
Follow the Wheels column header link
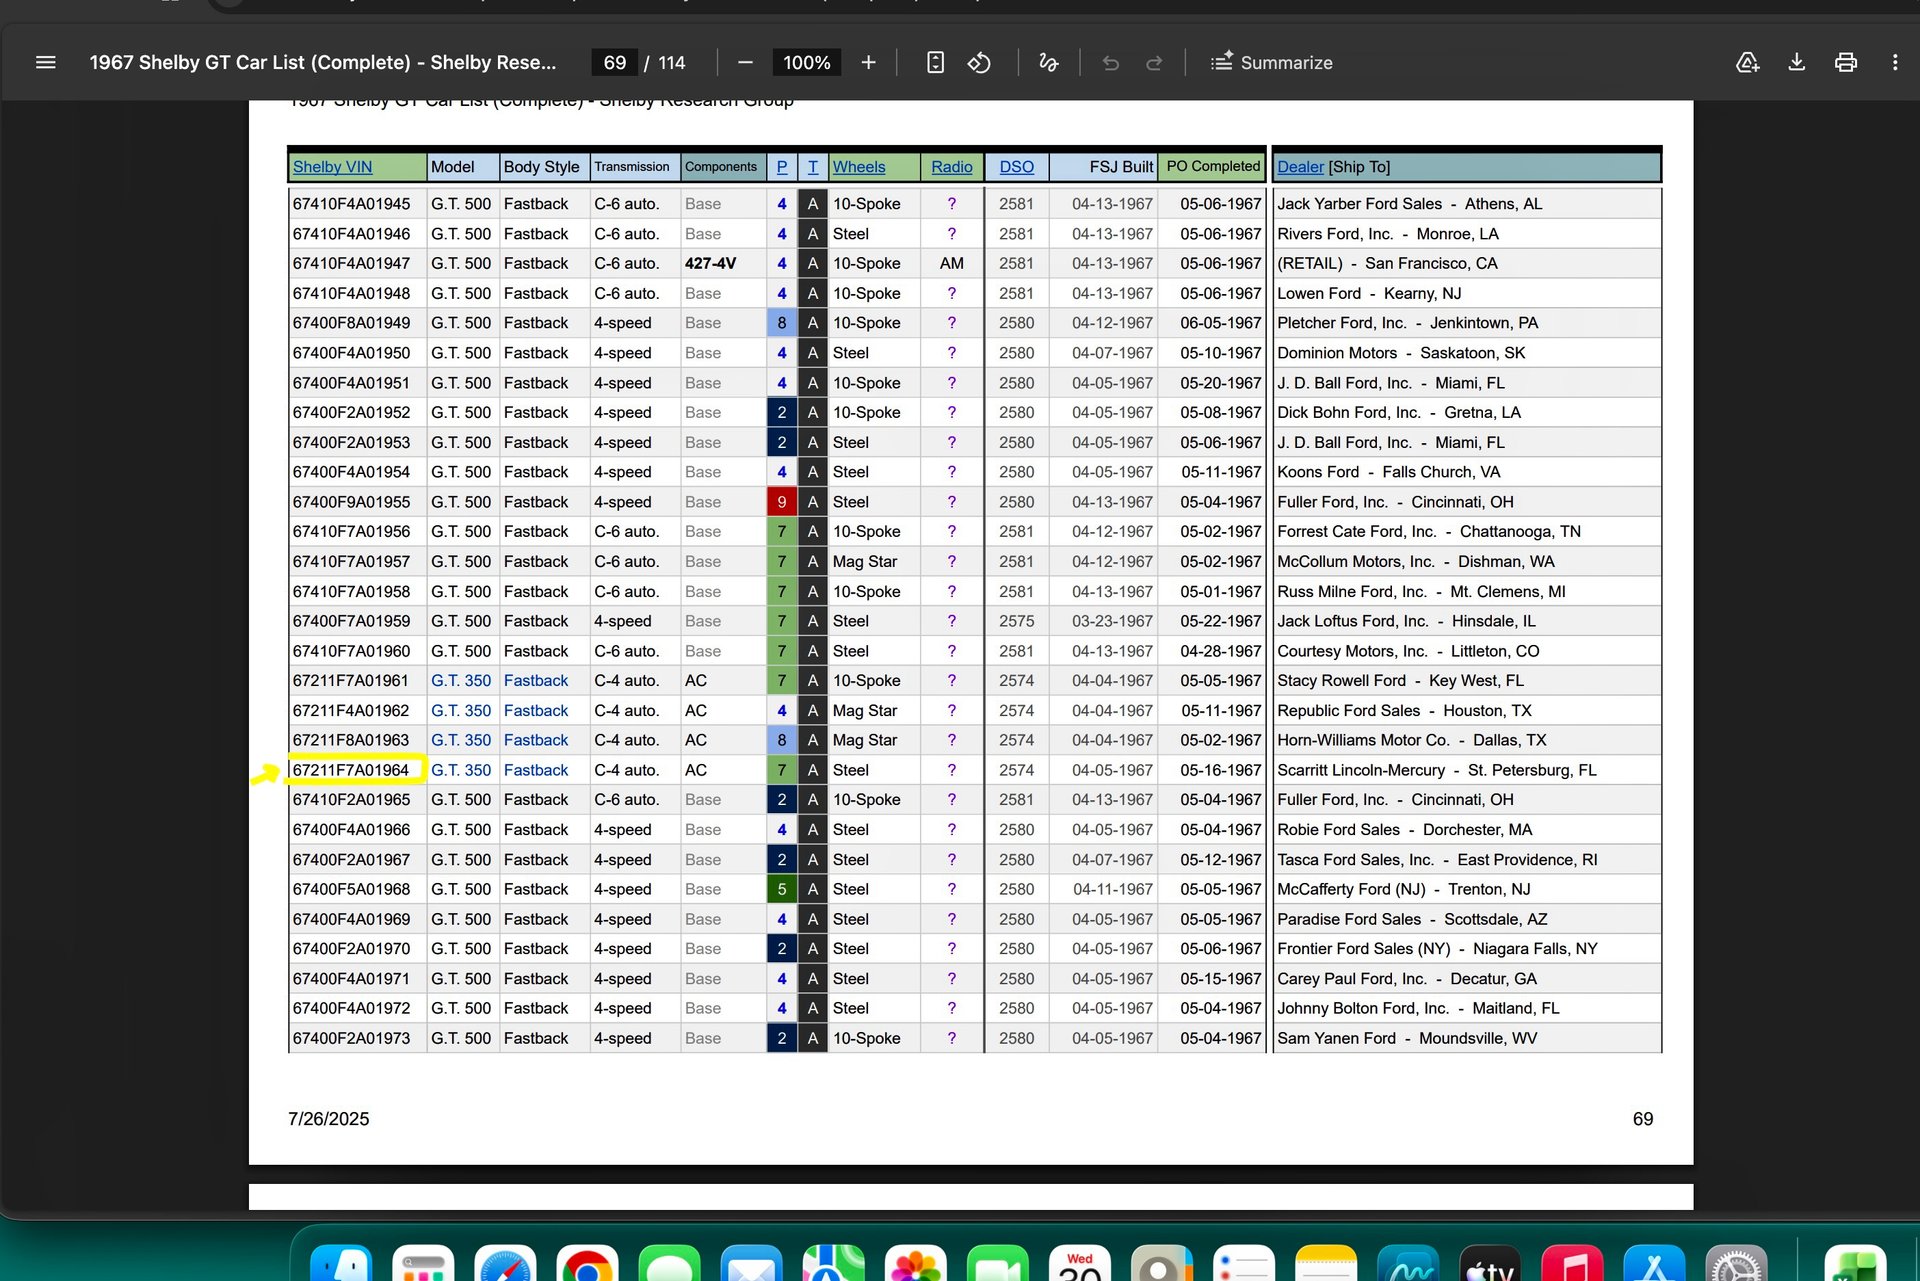[859, 167]
